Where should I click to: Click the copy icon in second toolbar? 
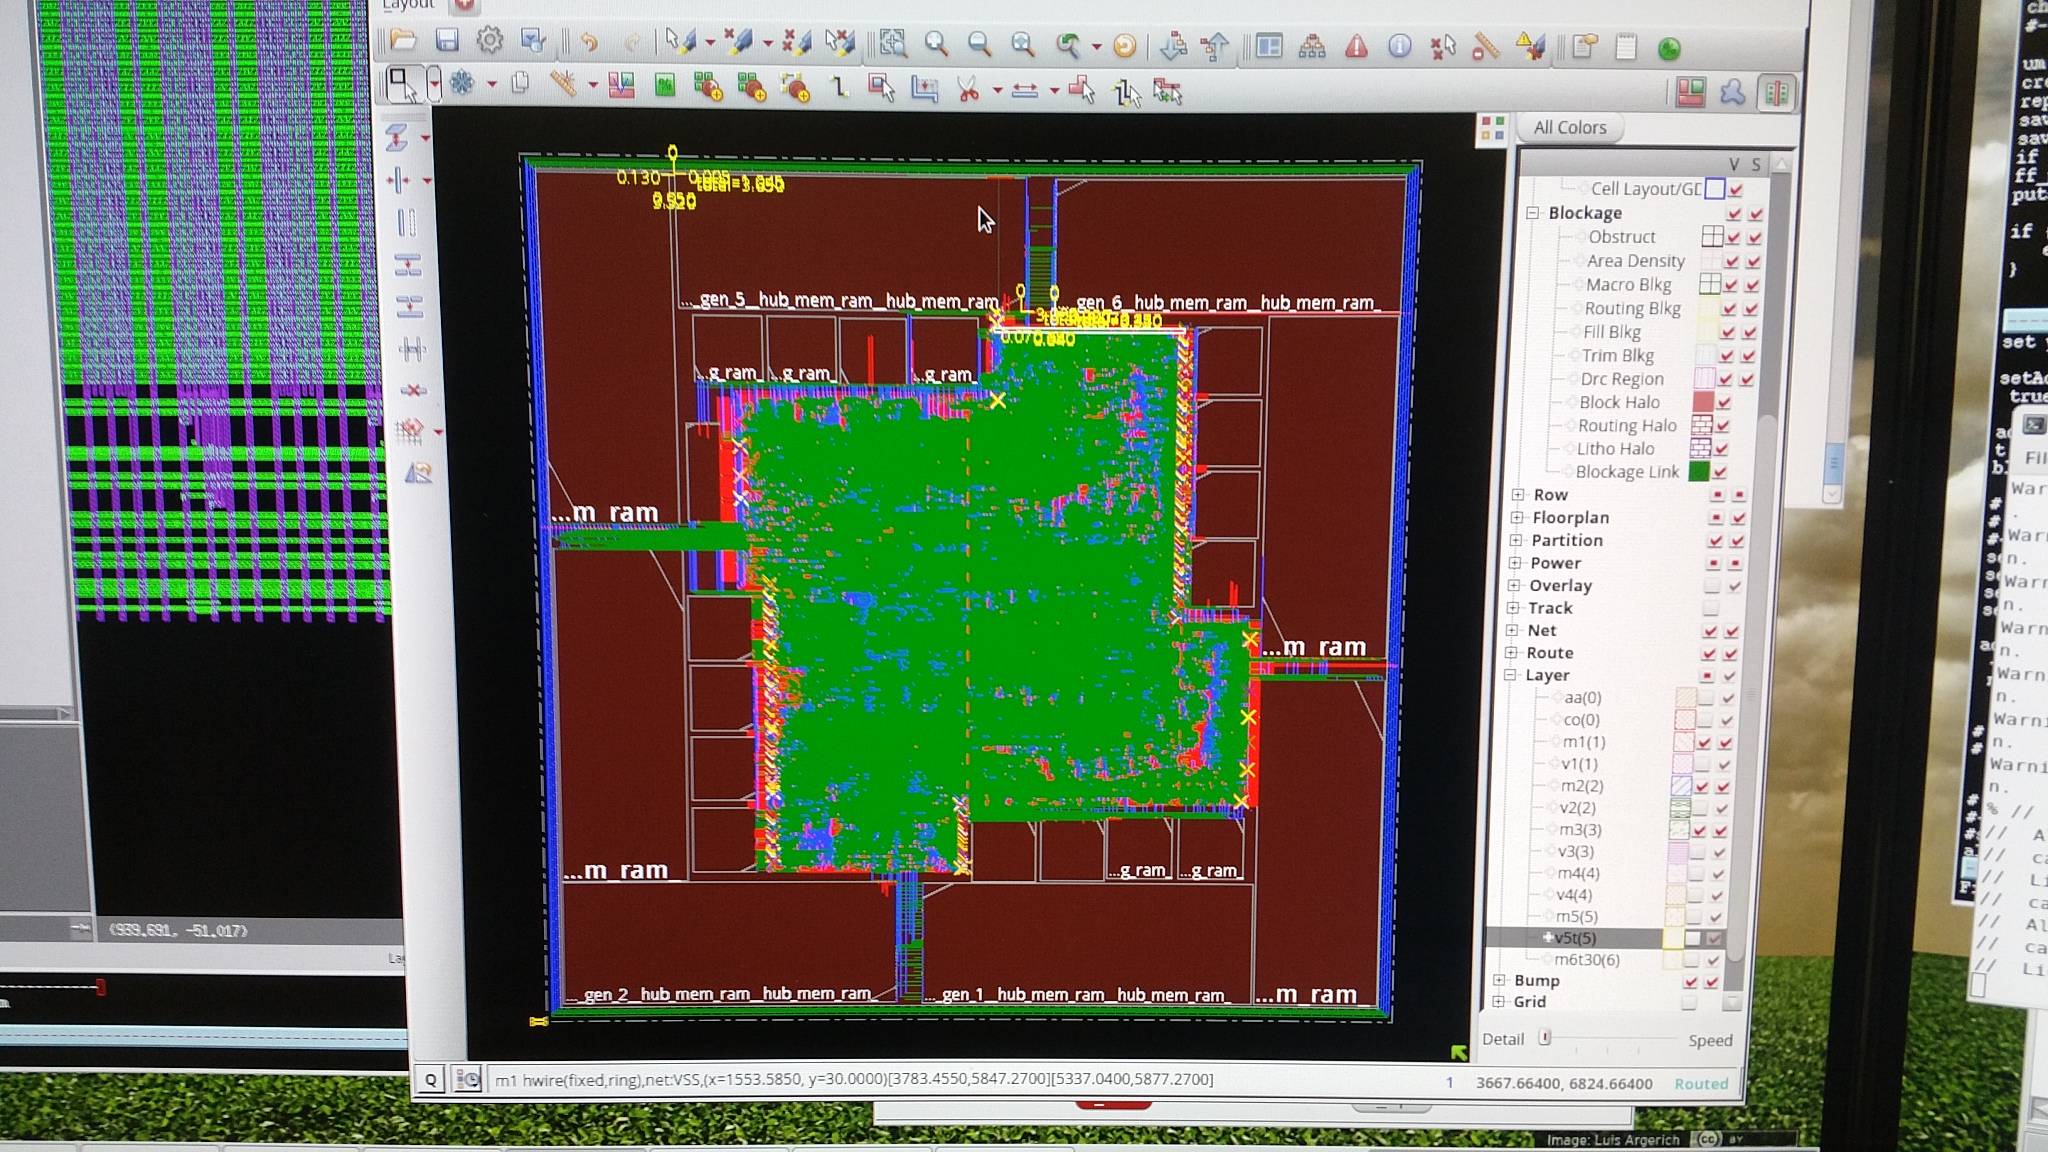(x=520, y=83)
